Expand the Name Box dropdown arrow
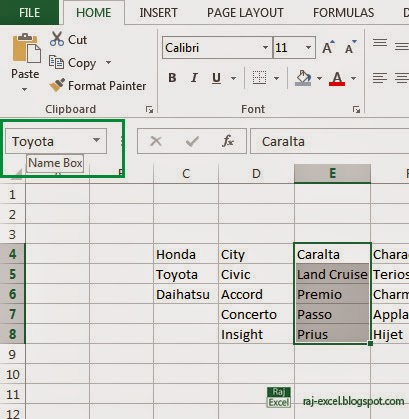409x419 pixels. [96, 140]
